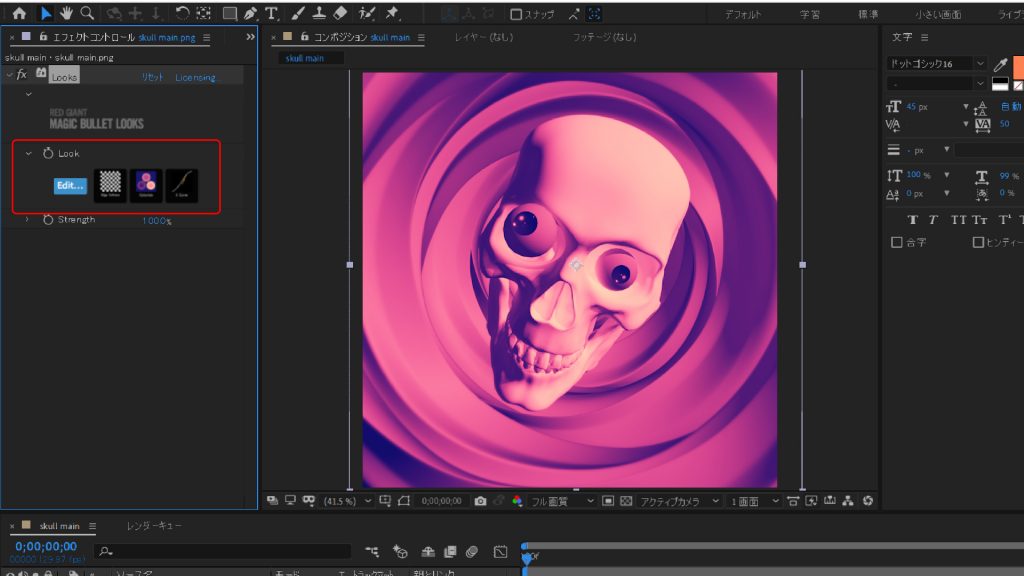Select the Type tool

pos(272,14)
